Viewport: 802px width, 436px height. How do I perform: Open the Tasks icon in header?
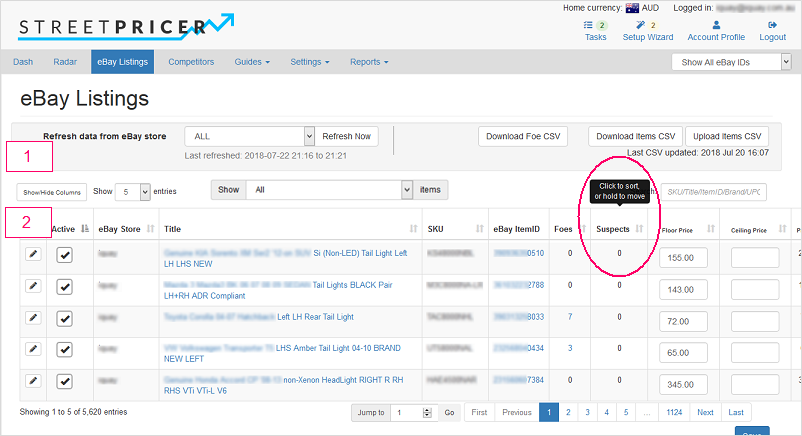click(595, 25)
